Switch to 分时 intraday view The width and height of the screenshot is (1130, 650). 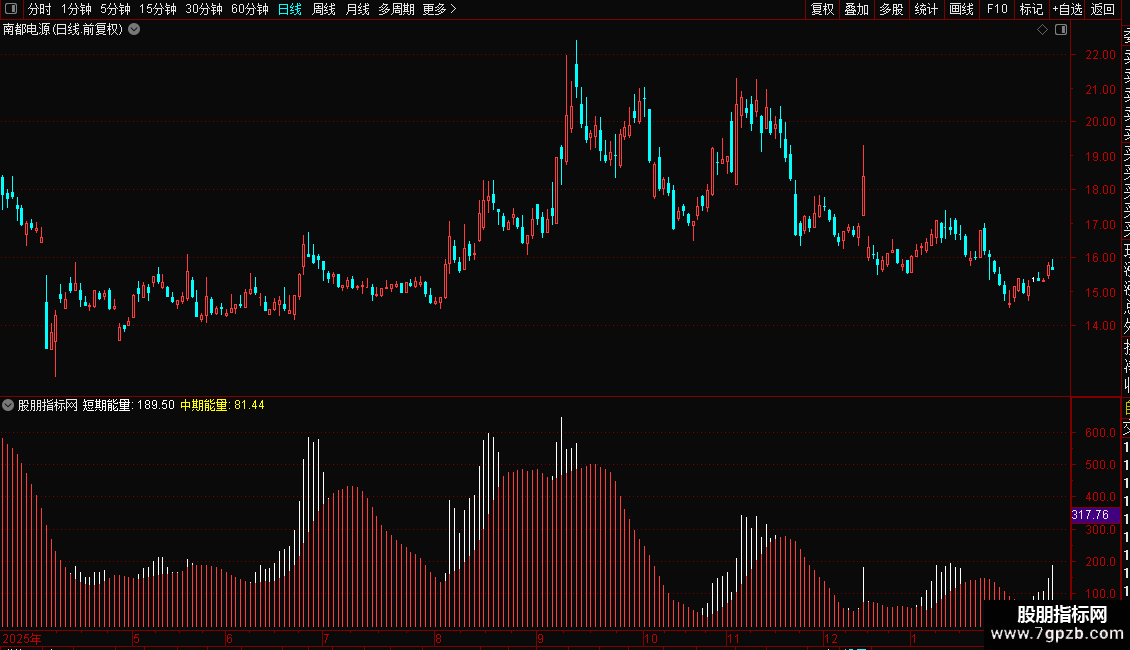(40, 9)
